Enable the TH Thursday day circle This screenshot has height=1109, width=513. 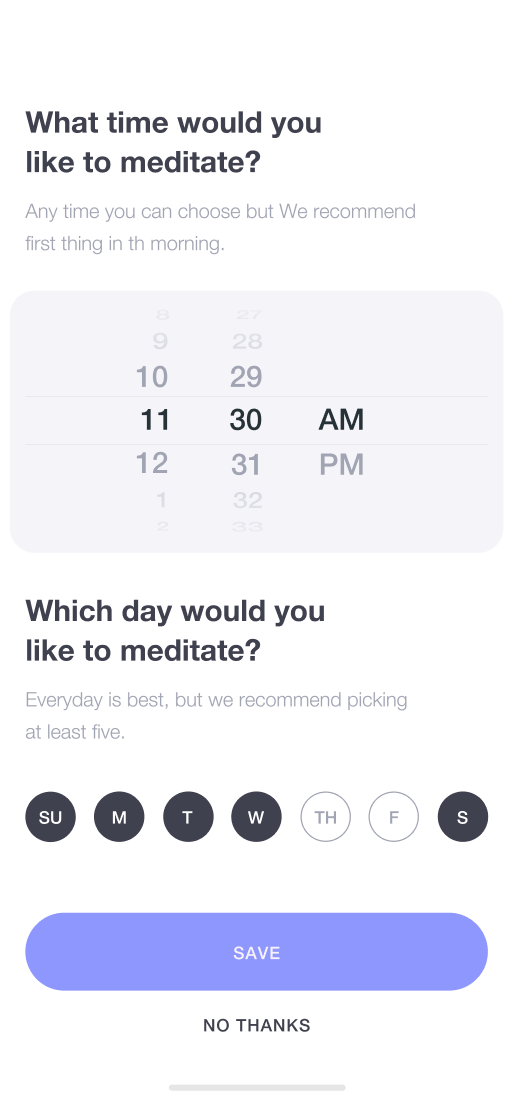coord(325,816)
